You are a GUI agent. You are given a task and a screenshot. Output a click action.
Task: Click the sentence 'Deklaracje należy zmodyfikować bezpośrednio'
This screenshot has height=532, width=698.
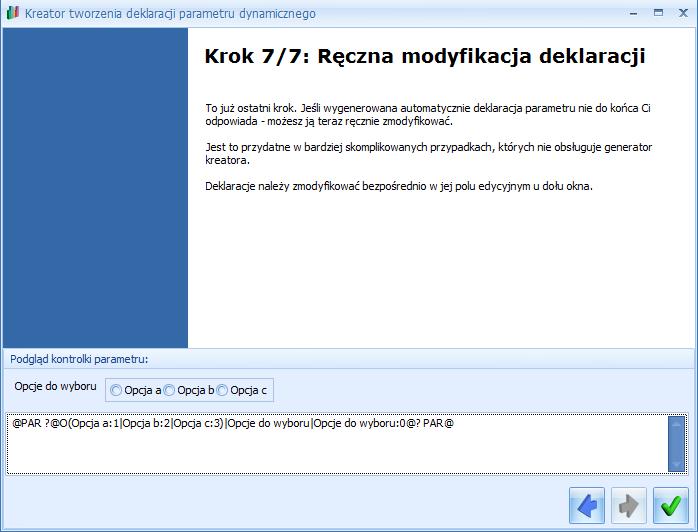pos(399,186)
